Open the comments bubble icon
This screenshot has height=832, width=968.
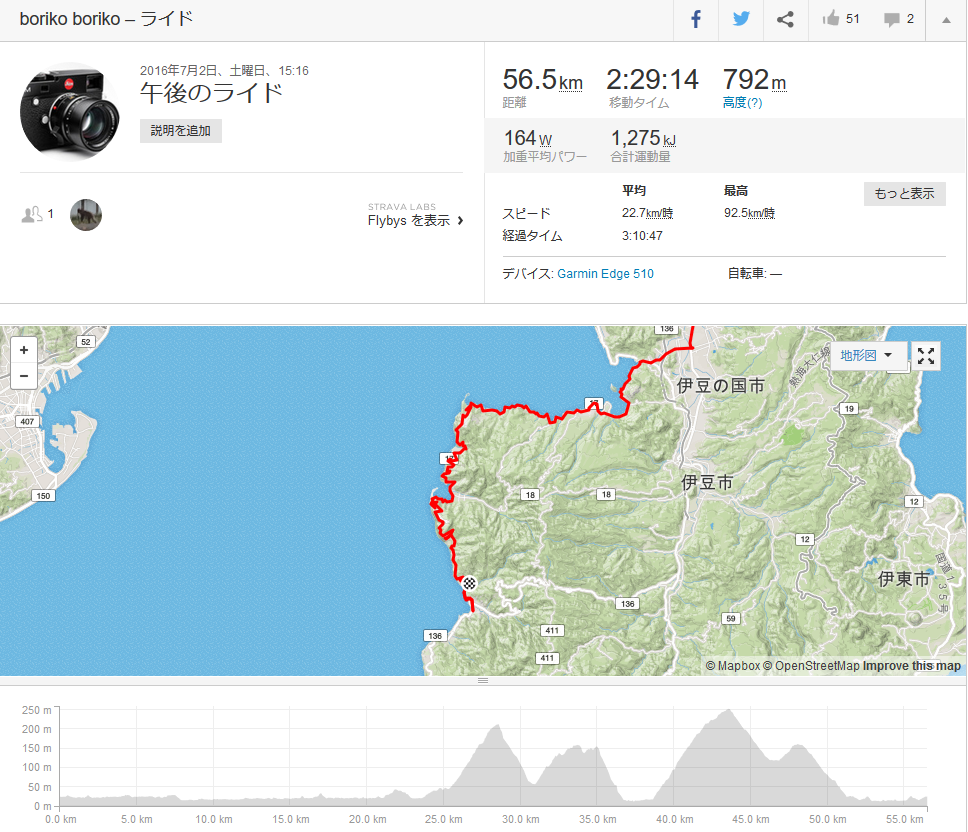(891, 20)
